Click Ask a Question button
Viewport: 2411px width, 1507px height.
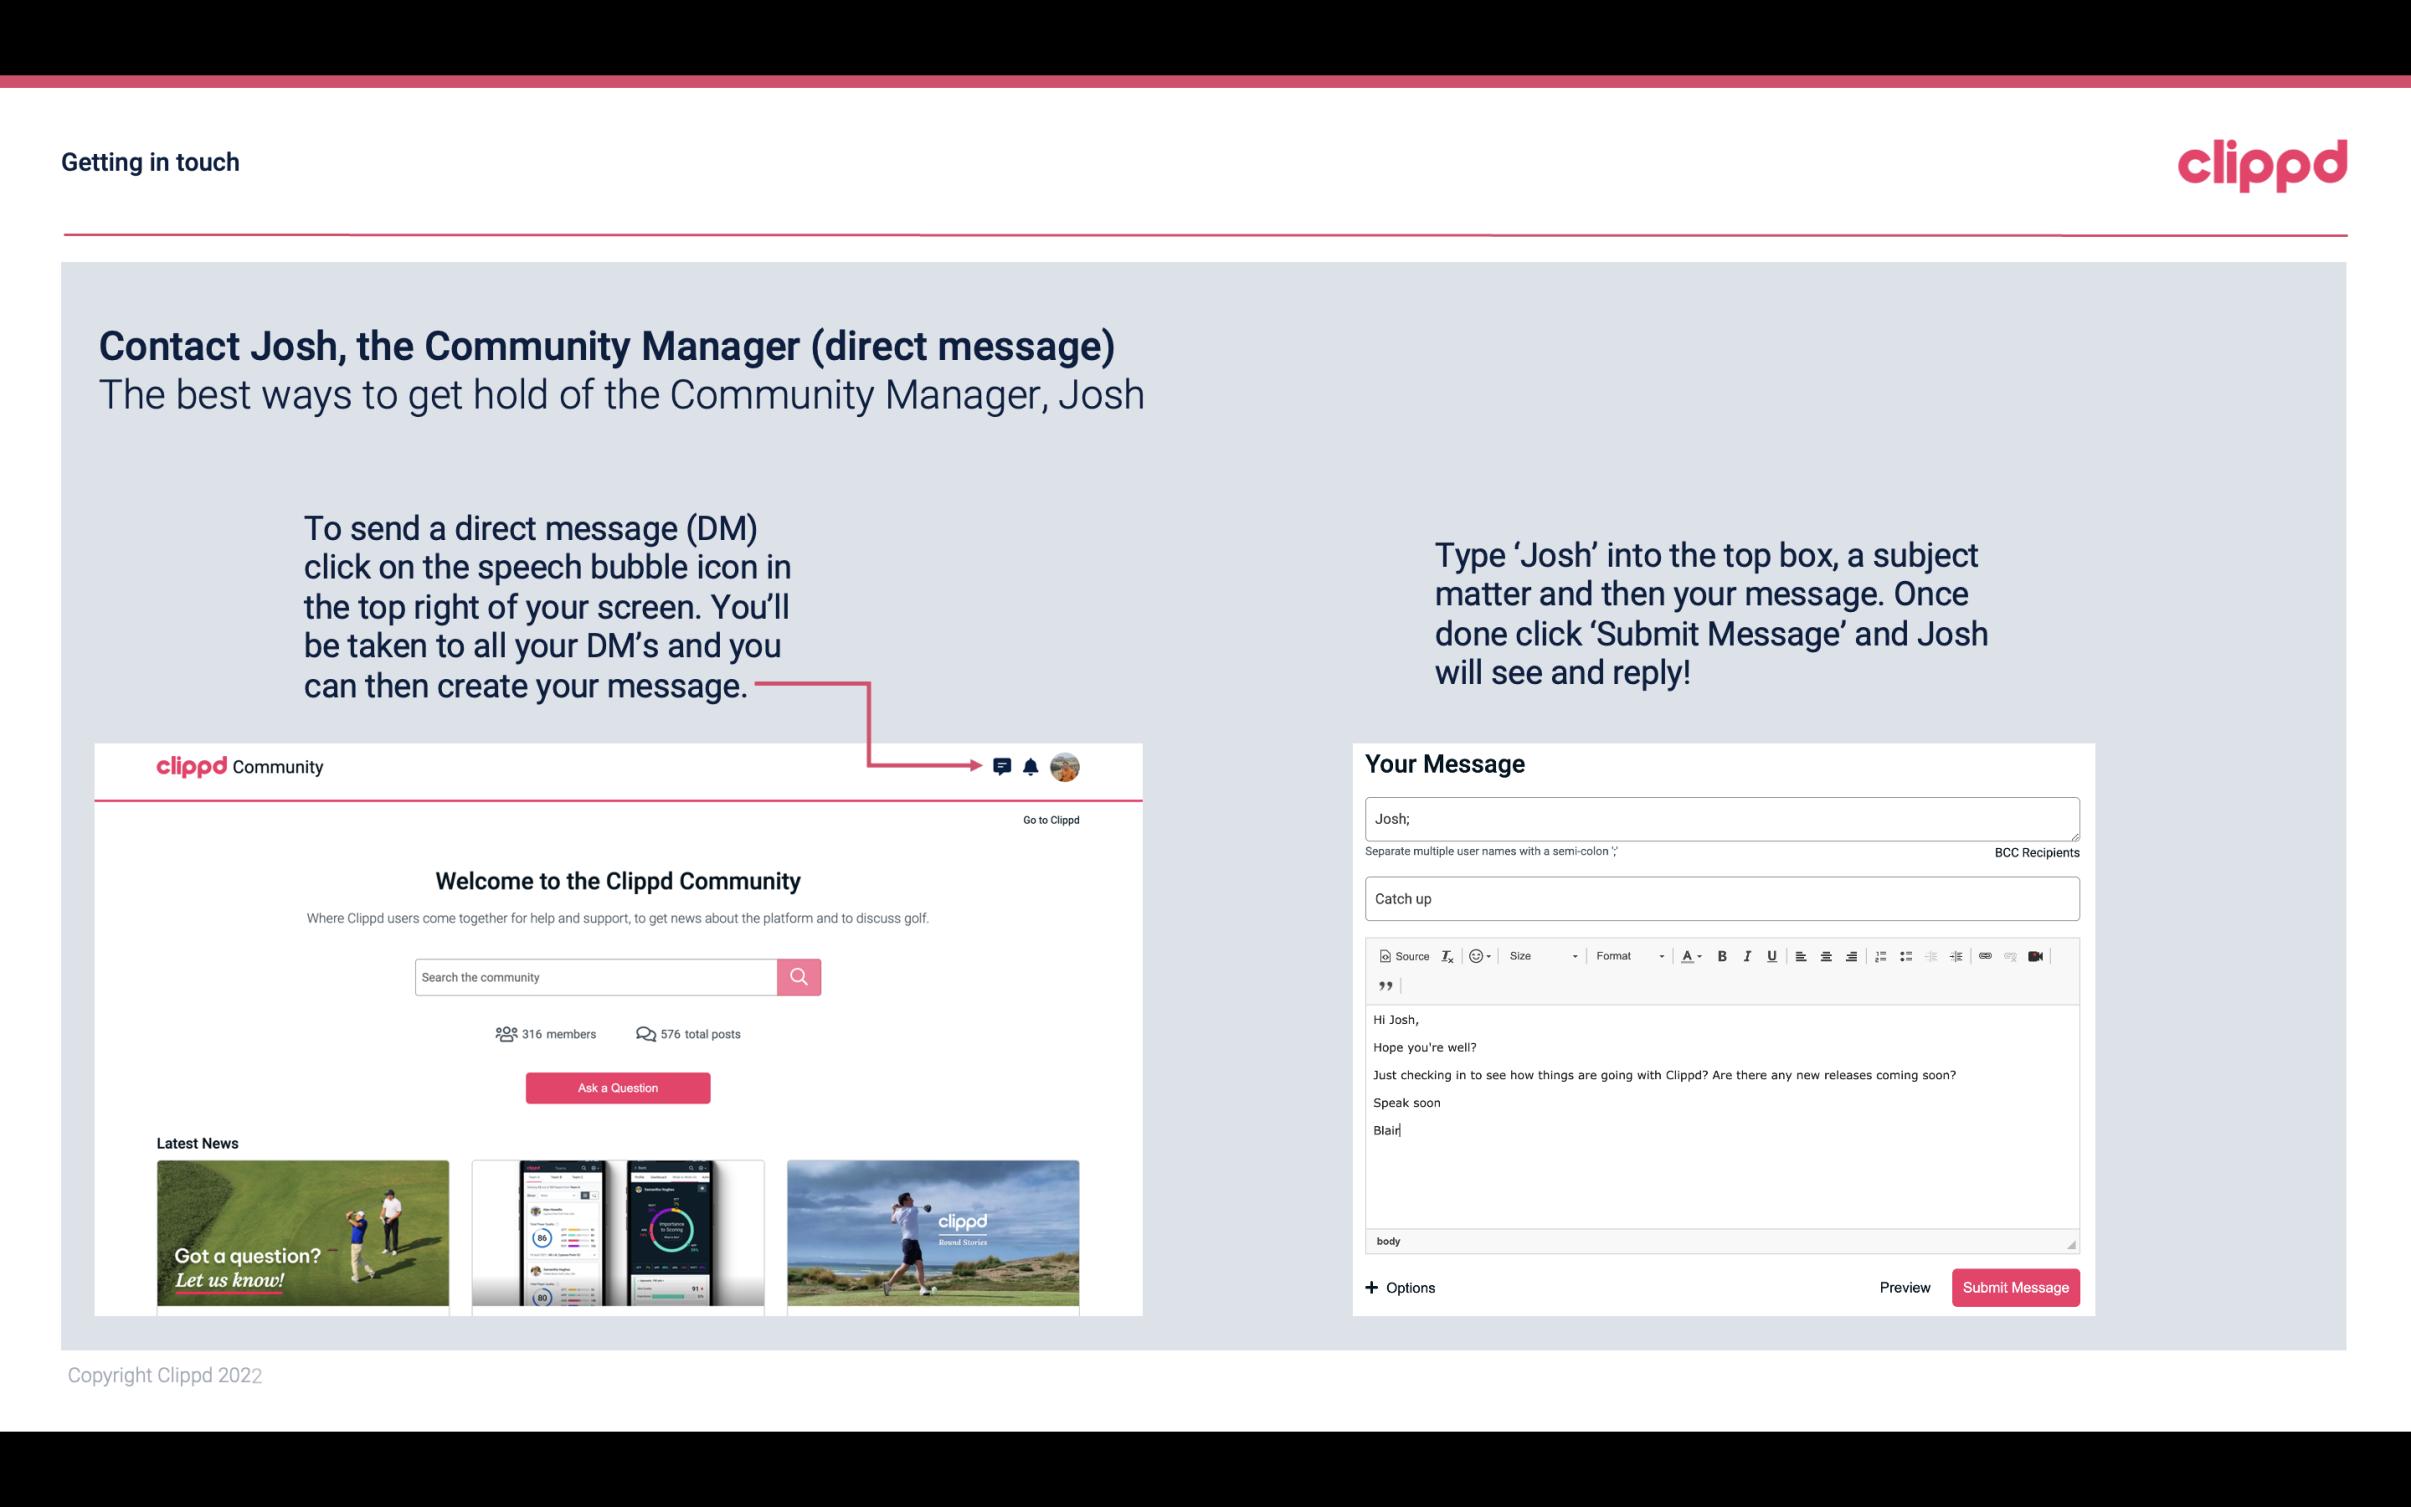coord(618,1087)
